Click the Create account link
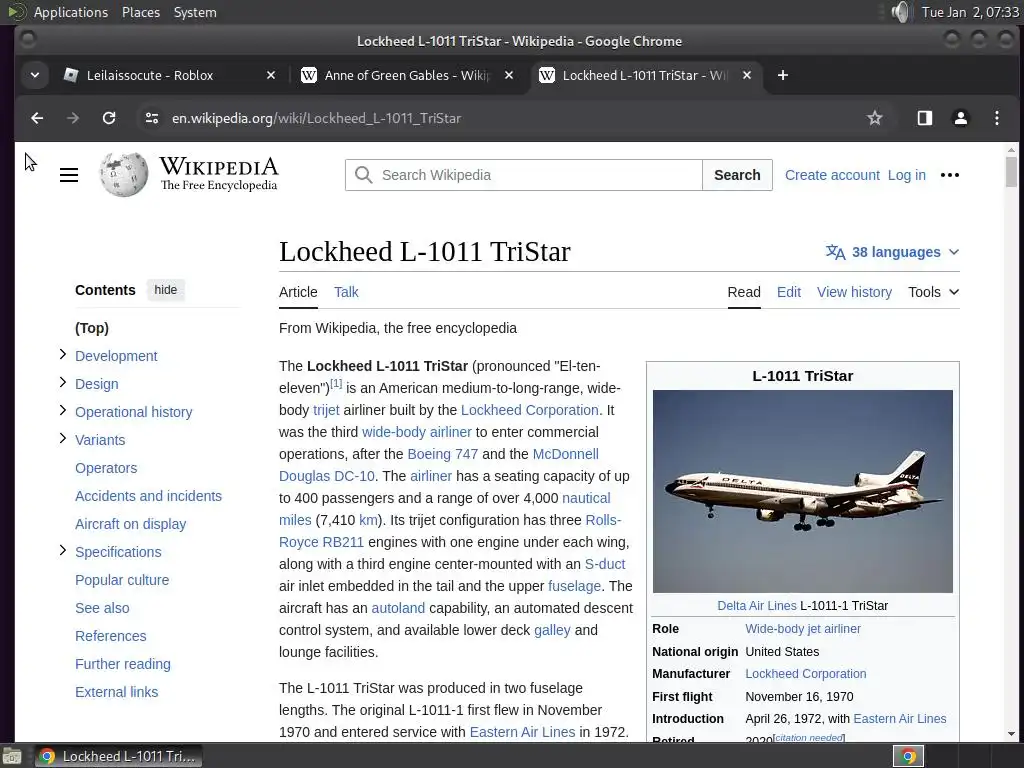Image resolution: width=1024 pixels, height=768 pixels. click(x=832, y=175)
